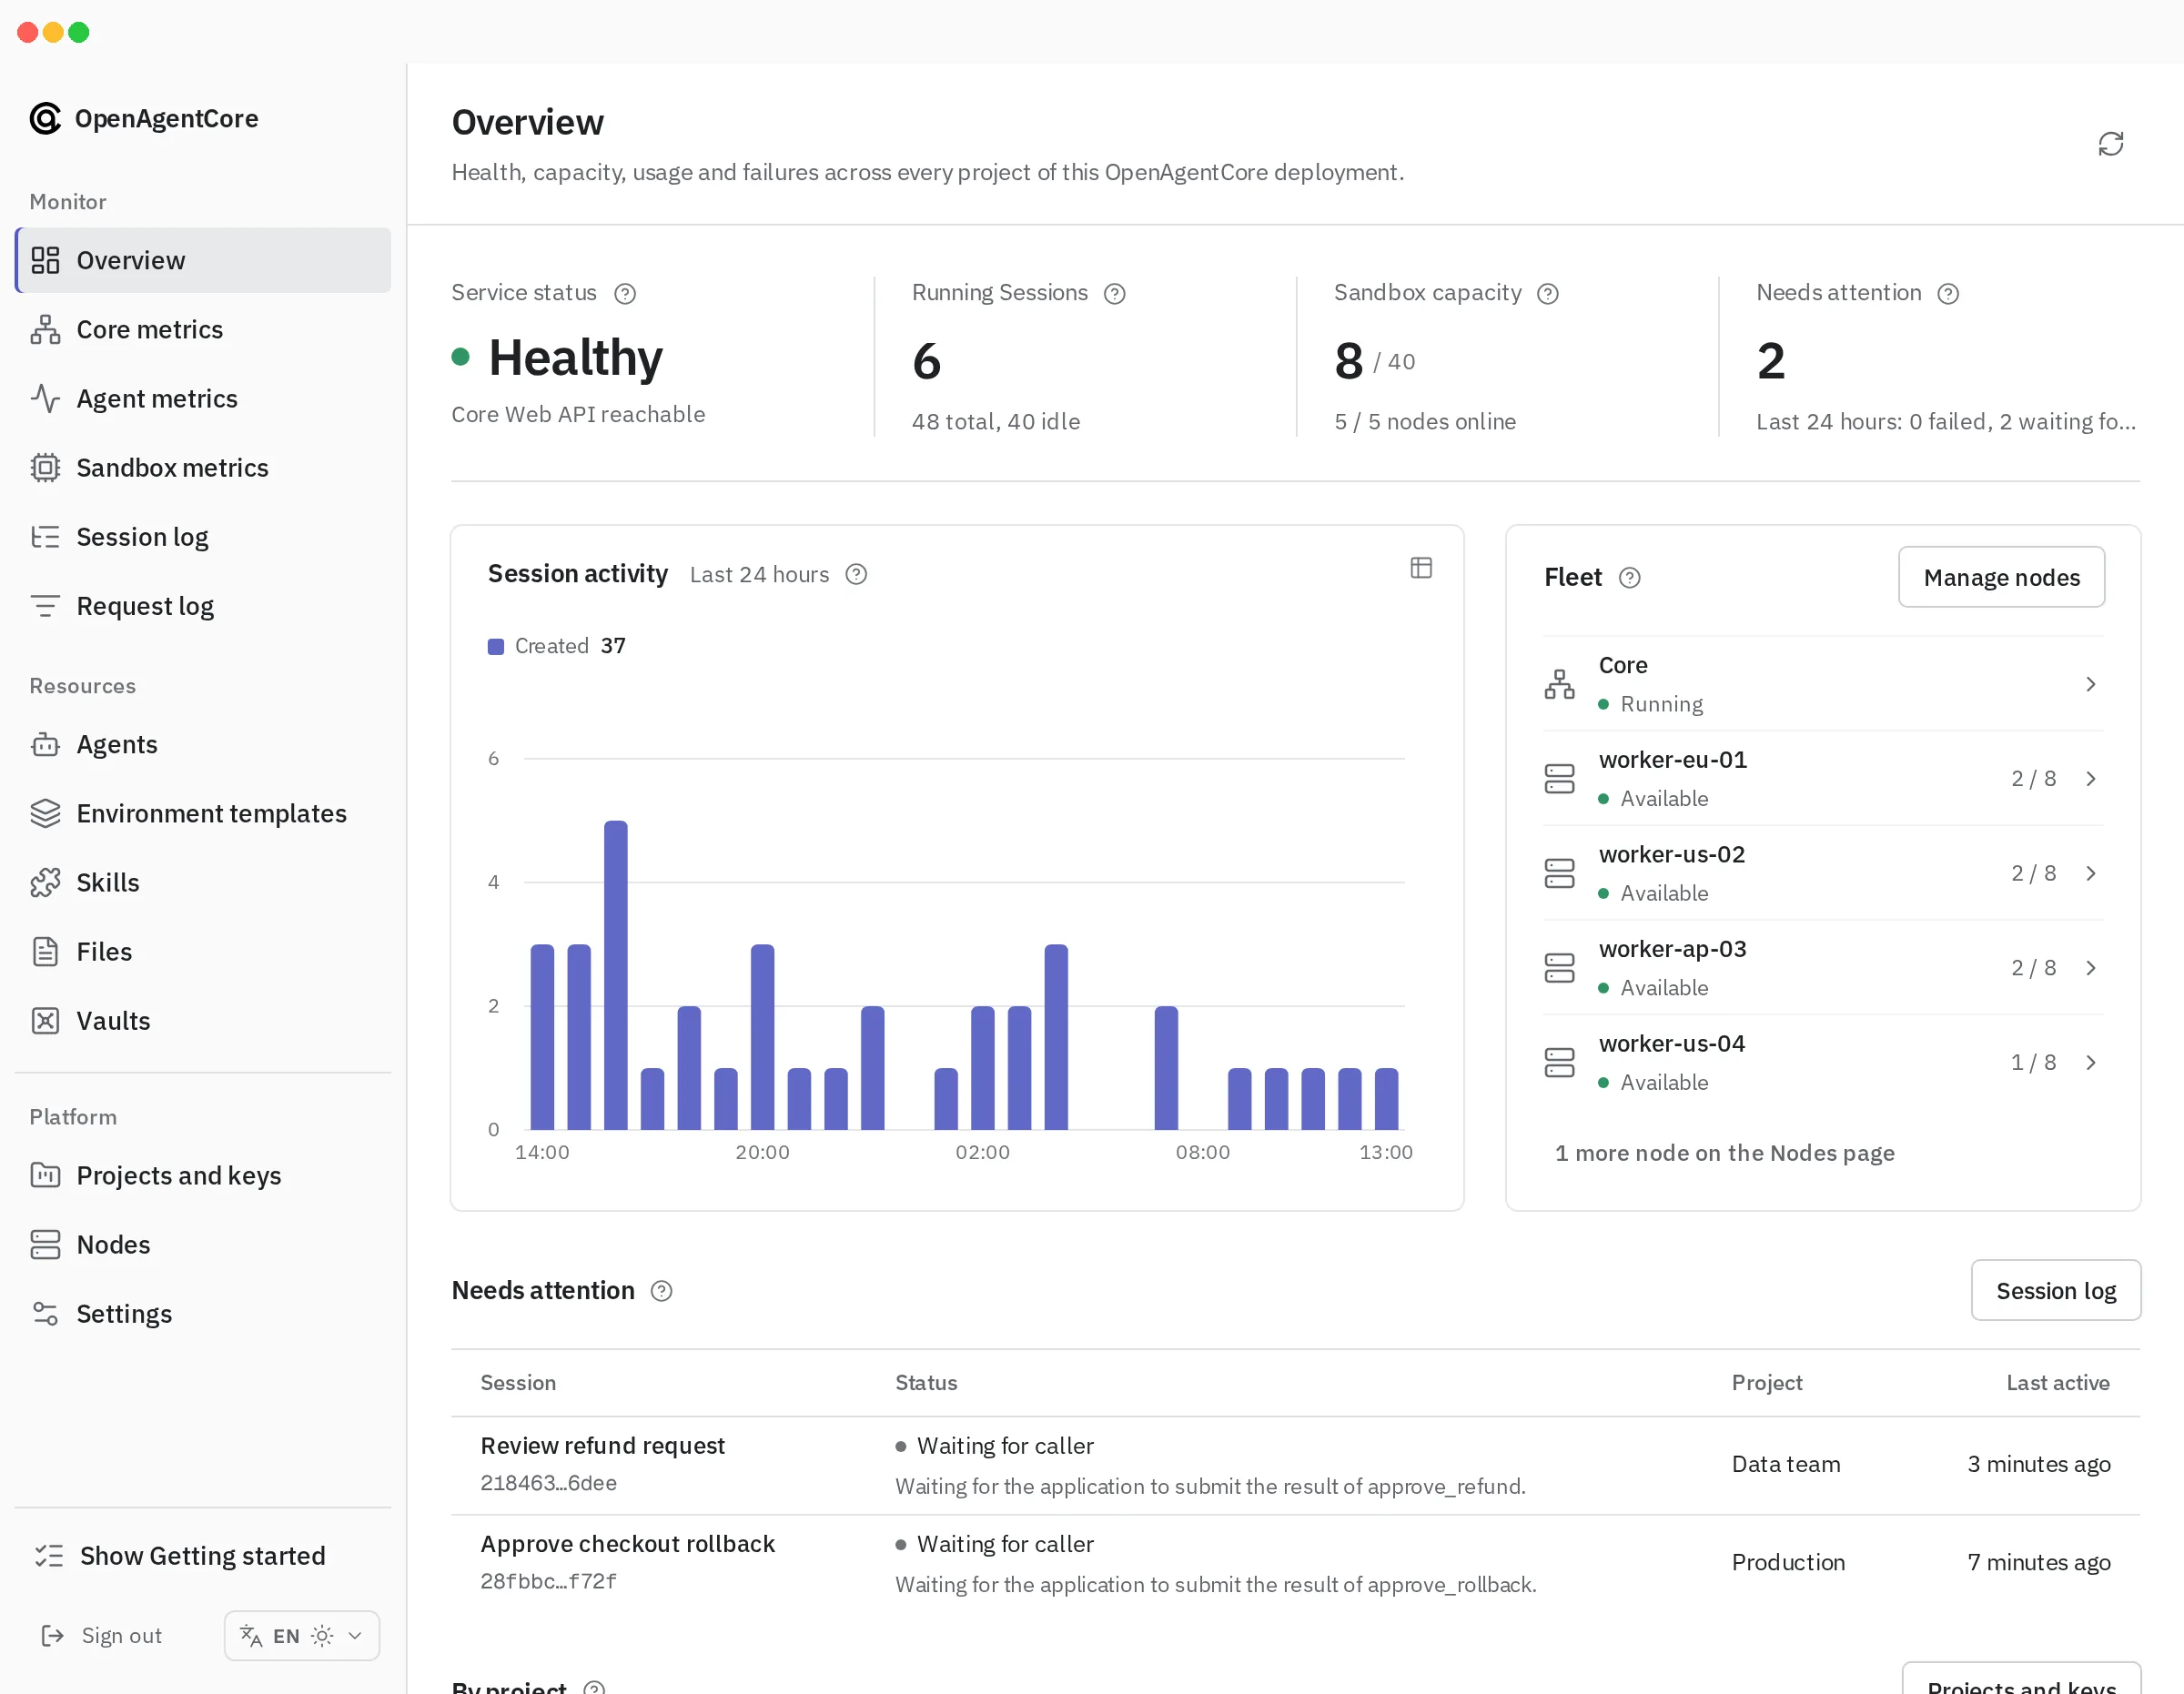Screen dimensions: 2184x1694
Task: Expand the worker-eu-01 row chevron
Action: [2090, 778]
